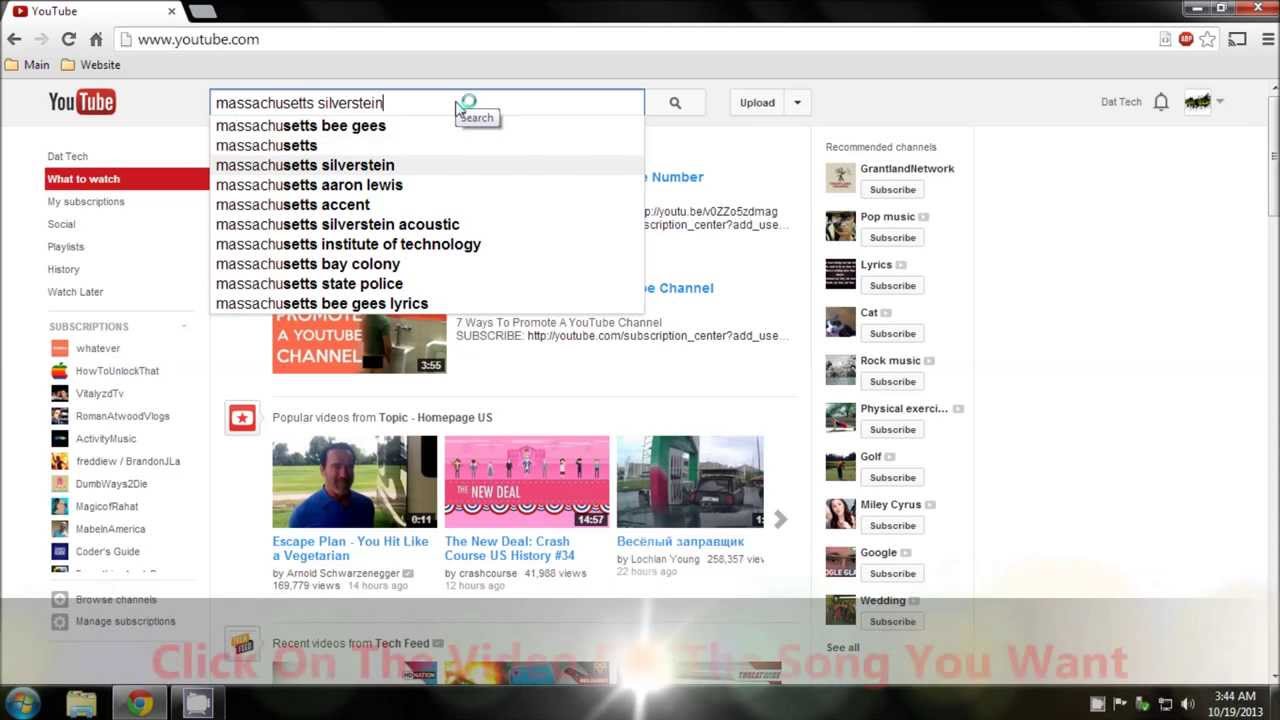Screen dimensions: 1280x720
Task: Click the Adblock extension icon
Action: (1186, 39)
